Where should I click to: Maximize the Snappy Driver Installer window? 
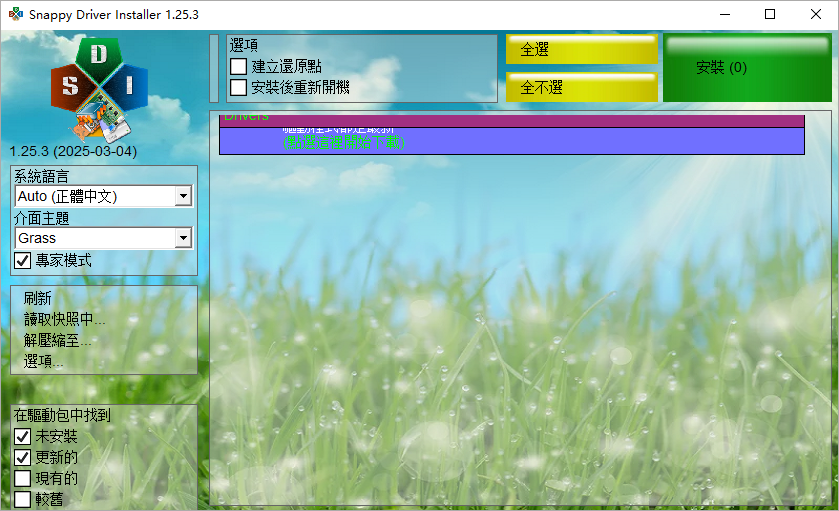click(x=770, y=14)
